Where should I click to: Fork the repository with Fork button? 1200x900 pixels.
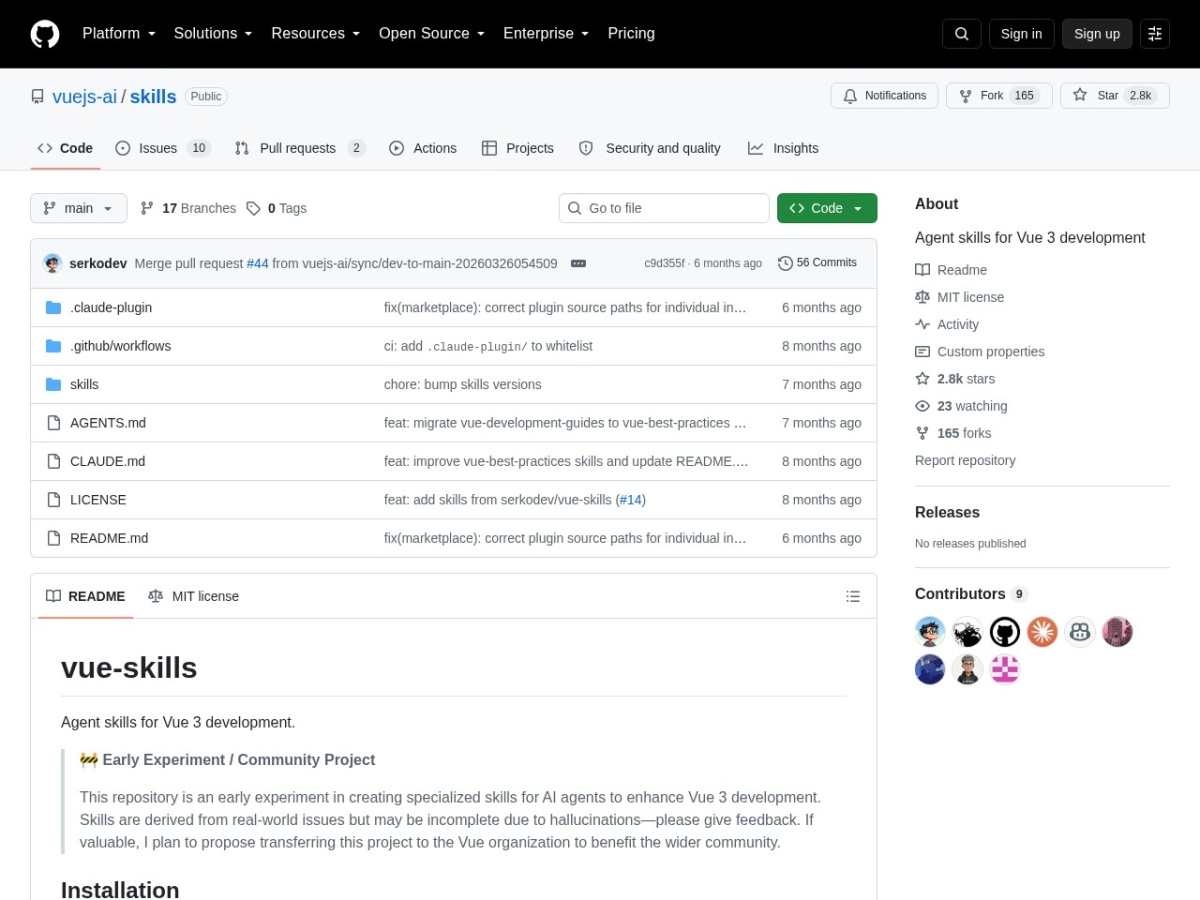coord(999,96)
